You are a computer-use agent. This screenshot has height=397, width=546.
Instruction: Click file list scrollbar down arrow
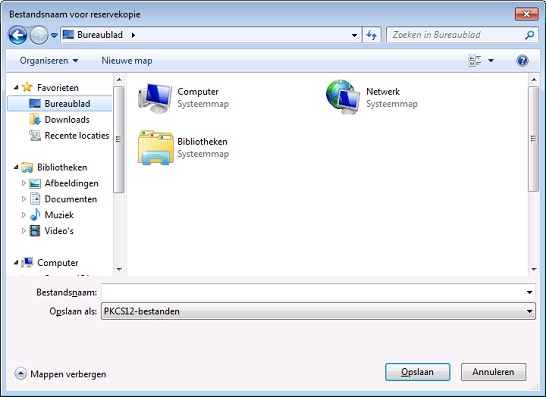[533, 270]
